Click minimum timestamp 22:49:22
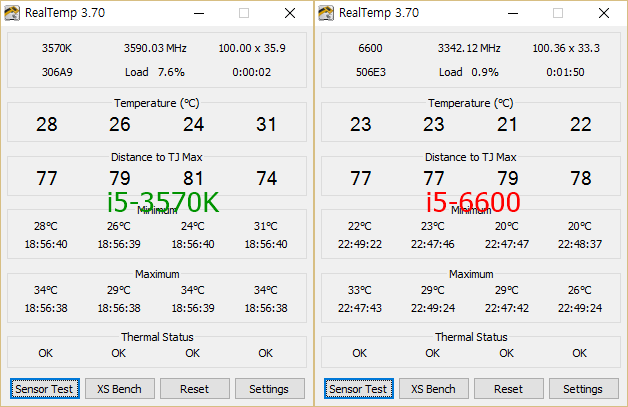 [360, 244]
